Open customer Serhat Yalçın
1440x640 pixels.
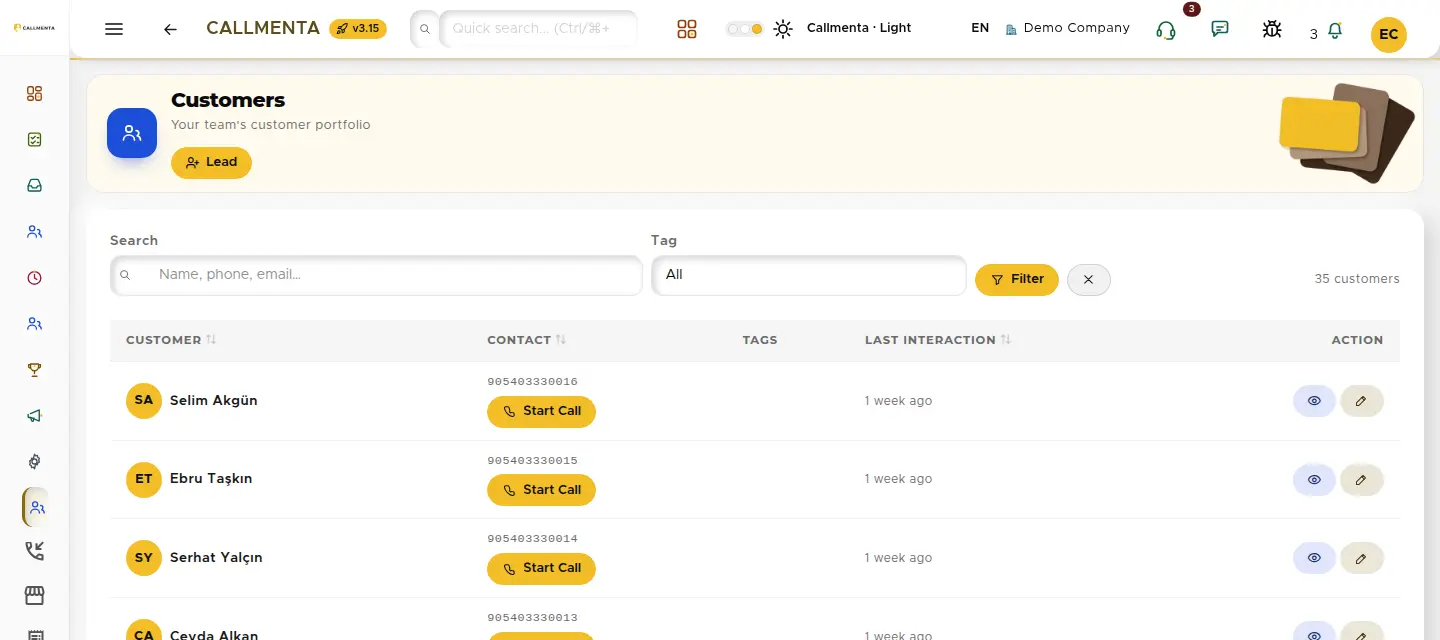[x=216, y=557]
